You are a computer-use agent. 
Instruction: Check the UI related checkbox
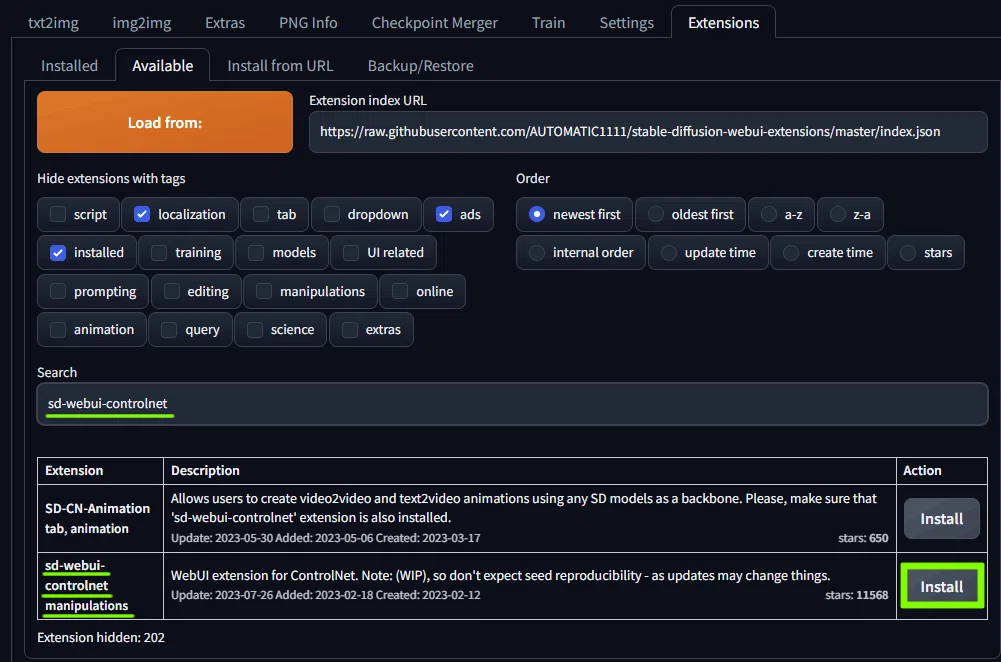pyautogui.click(x=351, y=253)
